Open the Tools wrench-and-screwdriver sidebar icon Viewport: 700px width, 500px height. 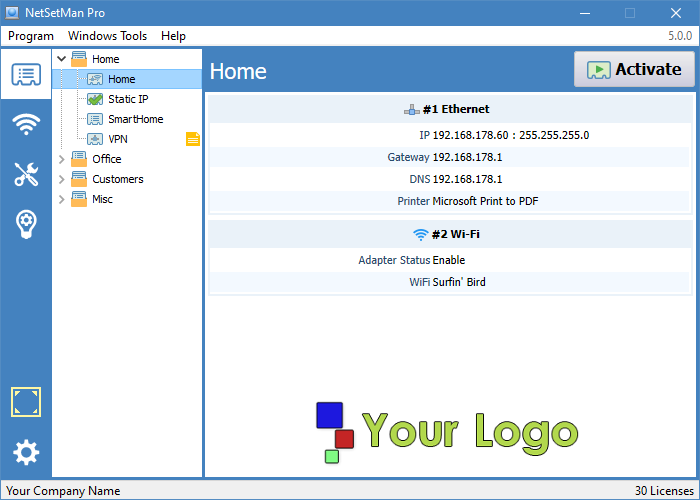click(x=26, y=174)
